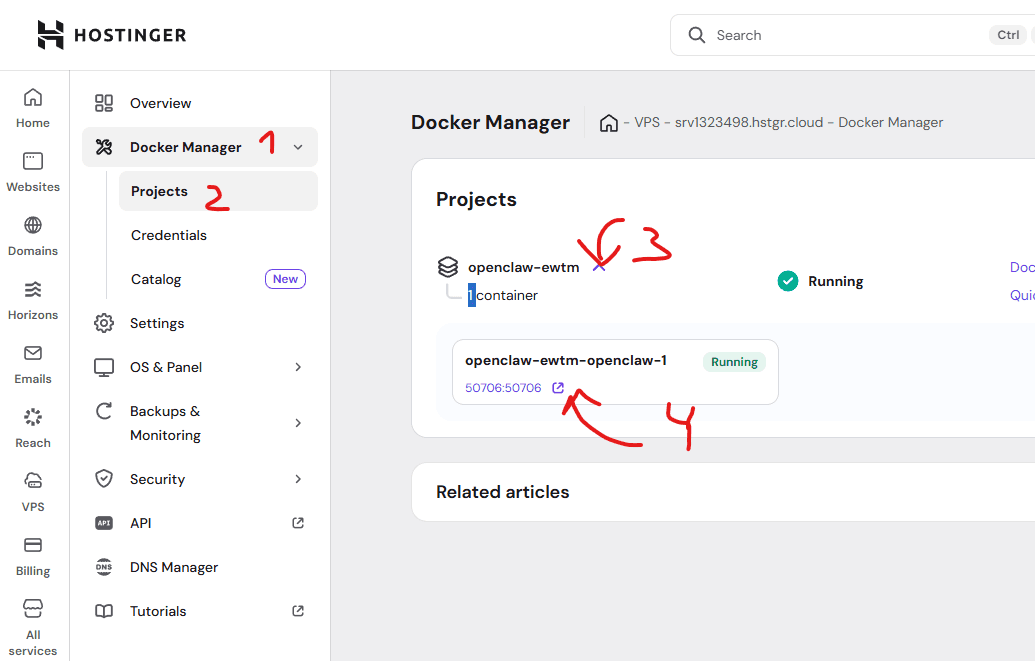Open Domains in the left rail
1035x661 pixels.
coord(33,236)
